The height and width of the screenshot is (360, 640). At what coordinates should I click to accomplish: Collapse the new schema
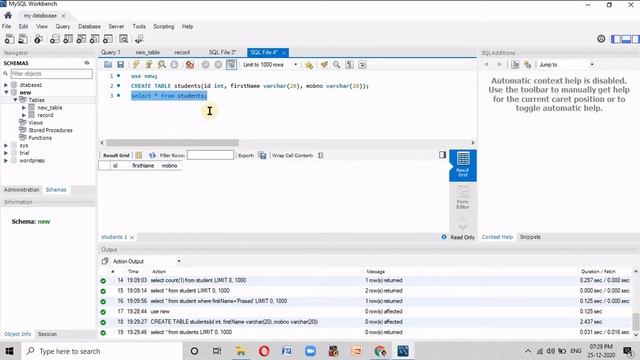[6, 92]
